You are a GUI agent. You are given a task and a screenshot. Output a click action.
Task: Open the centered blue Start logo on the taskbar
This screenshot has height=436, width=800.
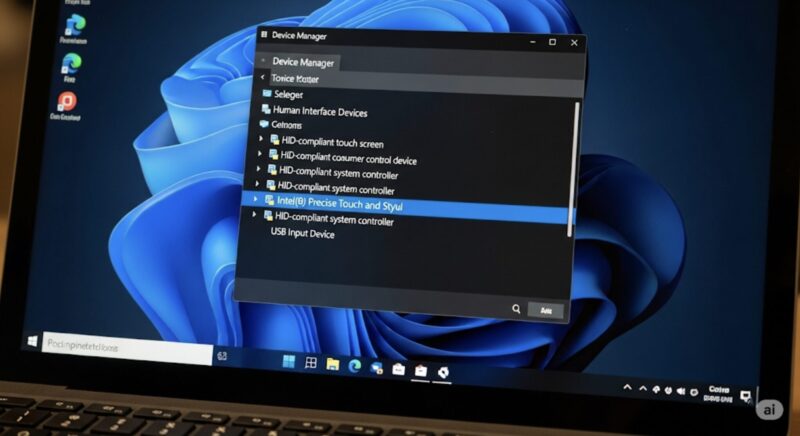click(x=288, y=362)
